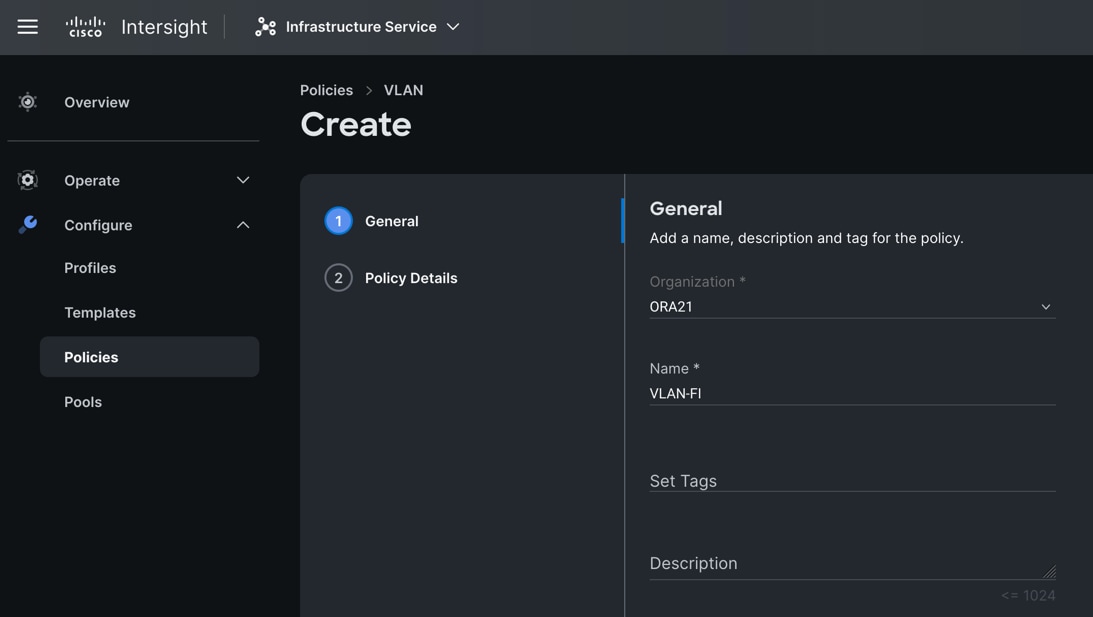This screenshot has width=1093, height=617.
Task: Expand the Operate section chevron
Action: click(243, 180)
